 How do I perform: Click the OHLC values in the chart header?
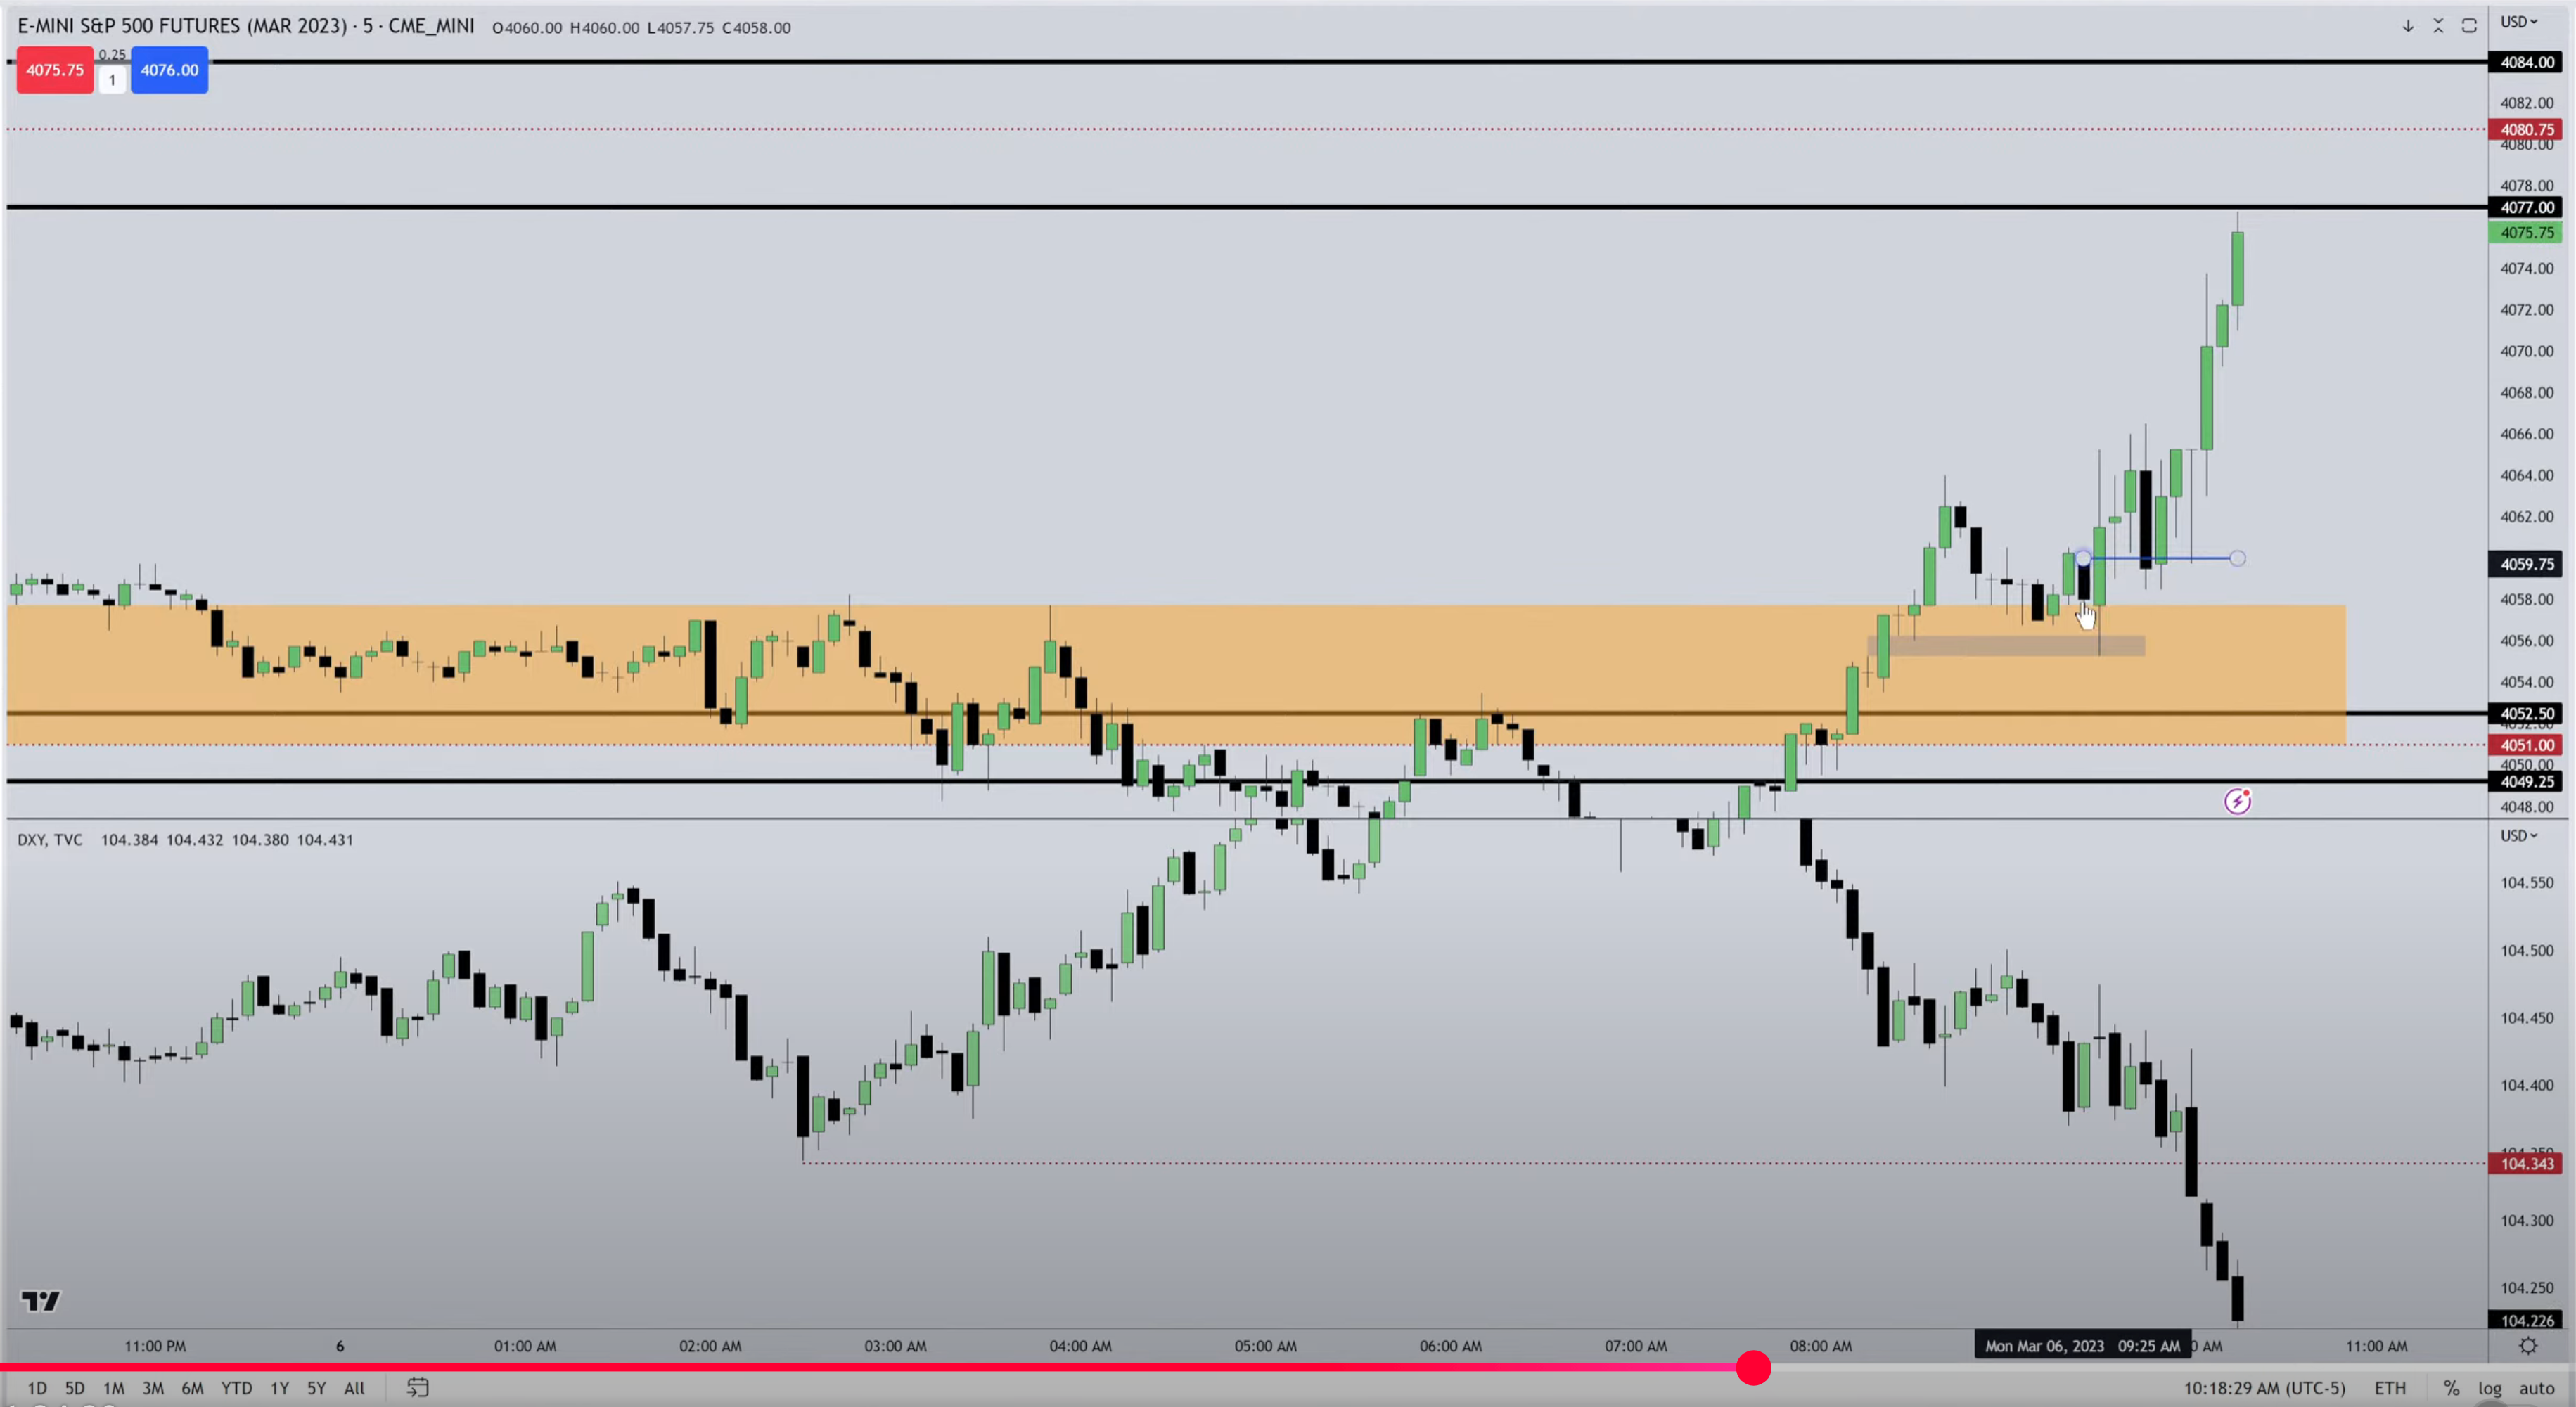641,28
